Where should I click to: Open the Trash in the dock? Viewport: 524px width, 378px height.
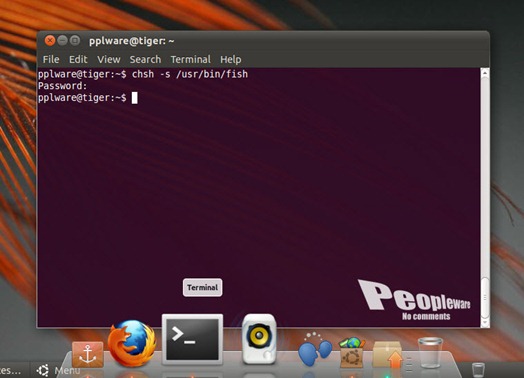(x=430, y=352)
